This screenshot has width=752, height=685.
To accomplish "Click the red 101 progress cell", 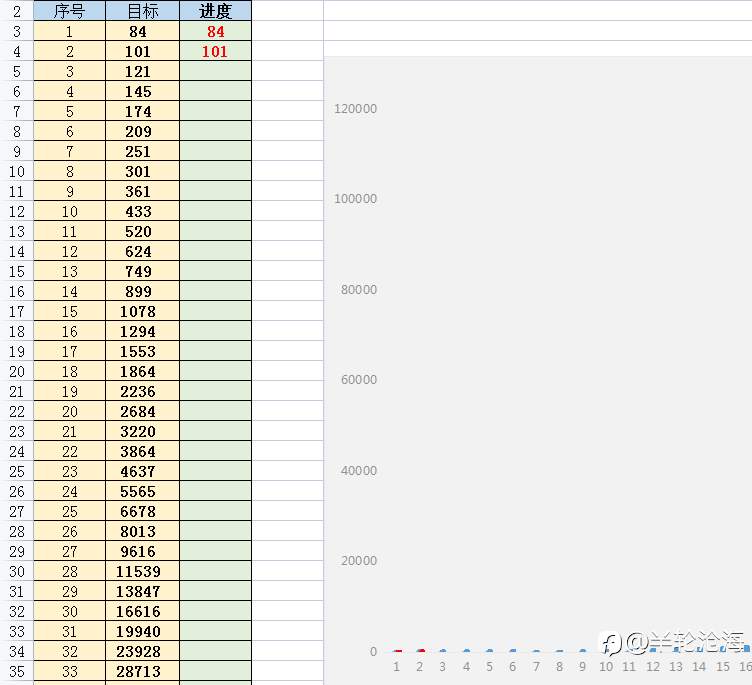I will (215, 51).
